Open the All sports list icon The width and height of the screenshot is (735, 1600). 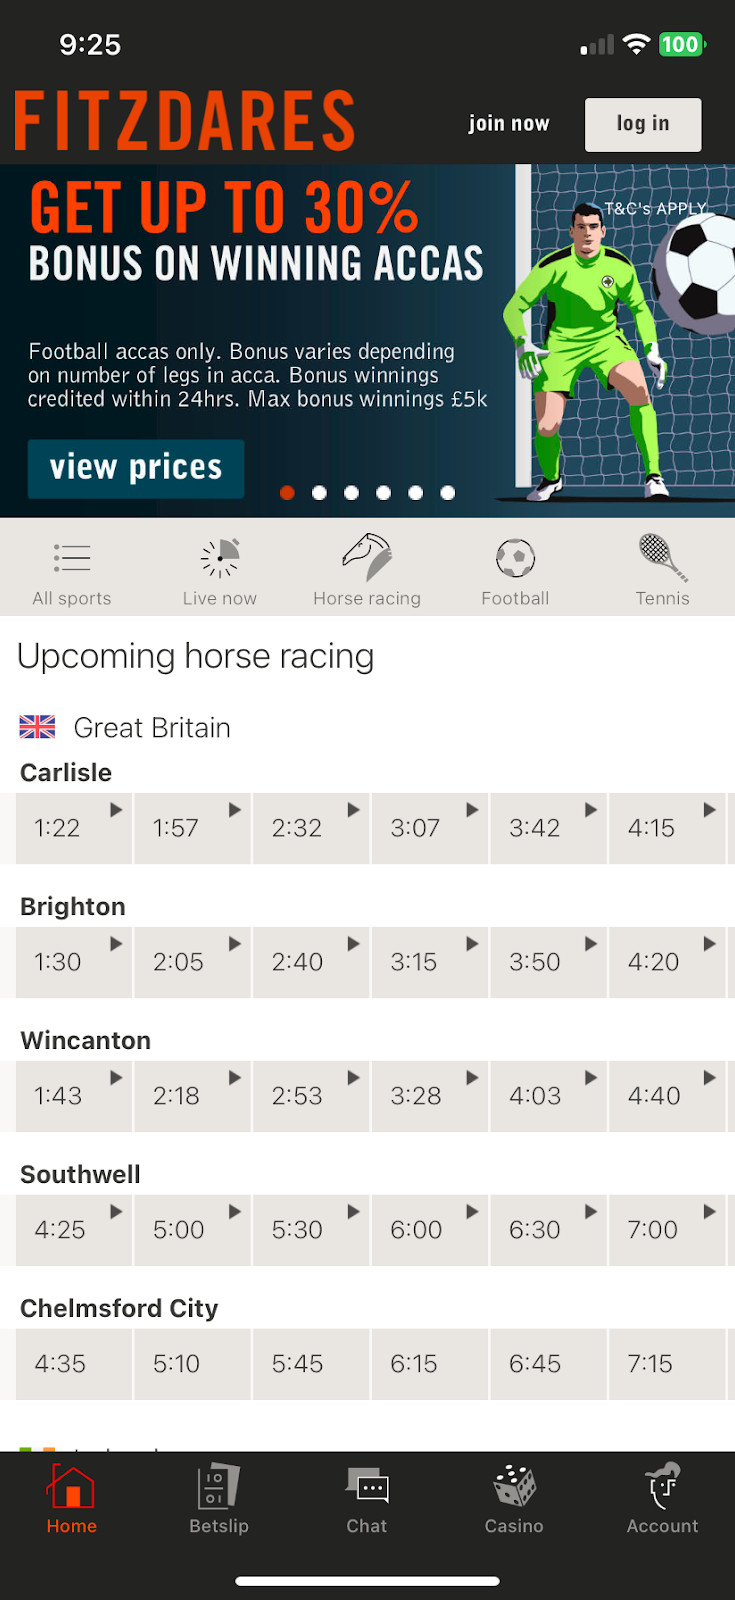click(x=72, y=558)
